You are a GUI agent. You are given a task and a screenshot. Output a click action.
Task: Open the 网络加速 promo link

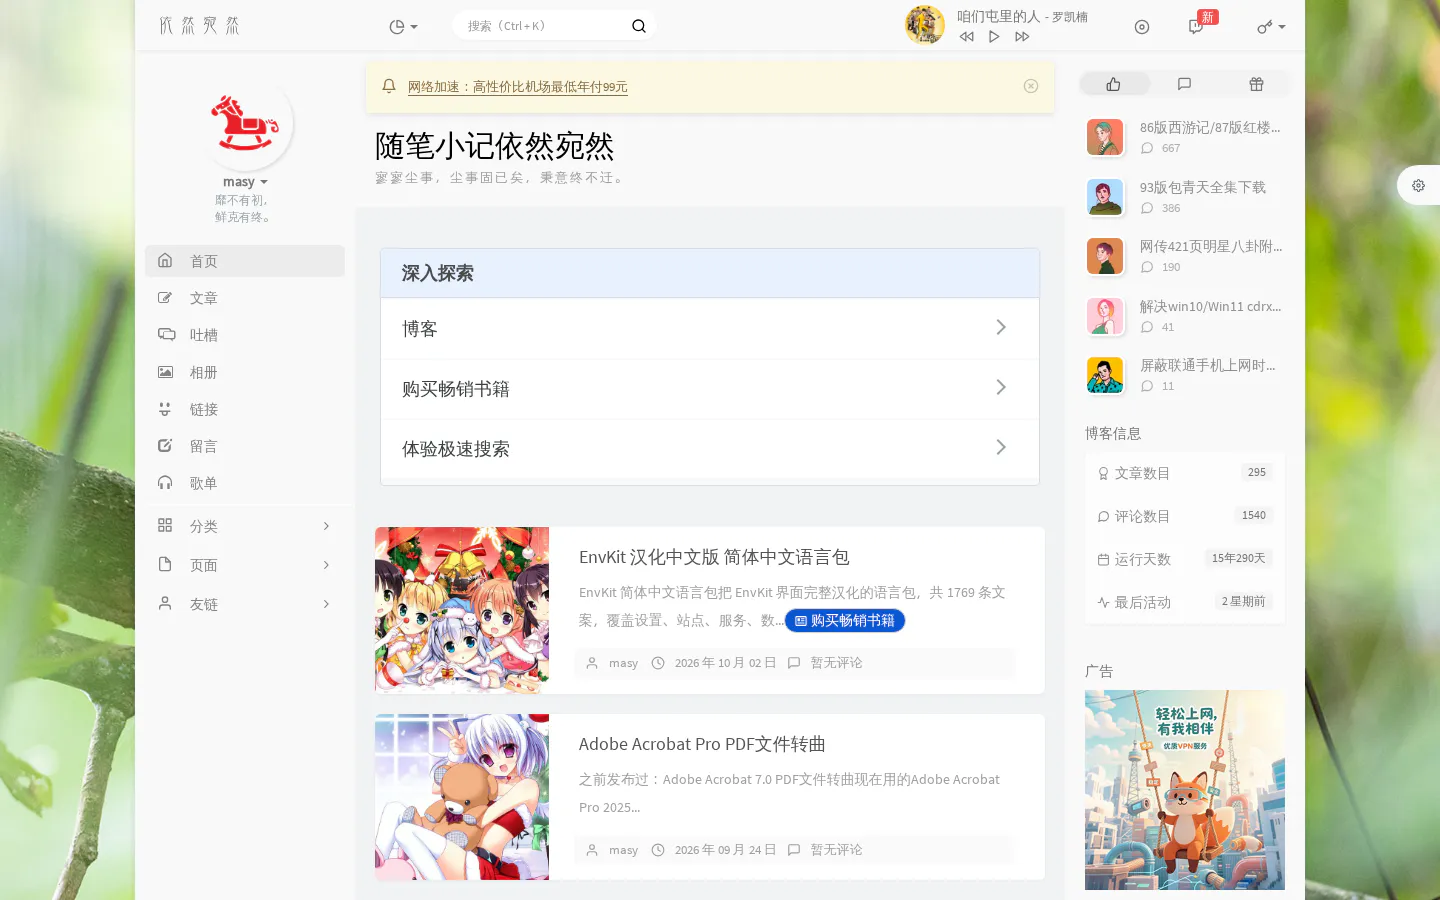tap(518, 87)
